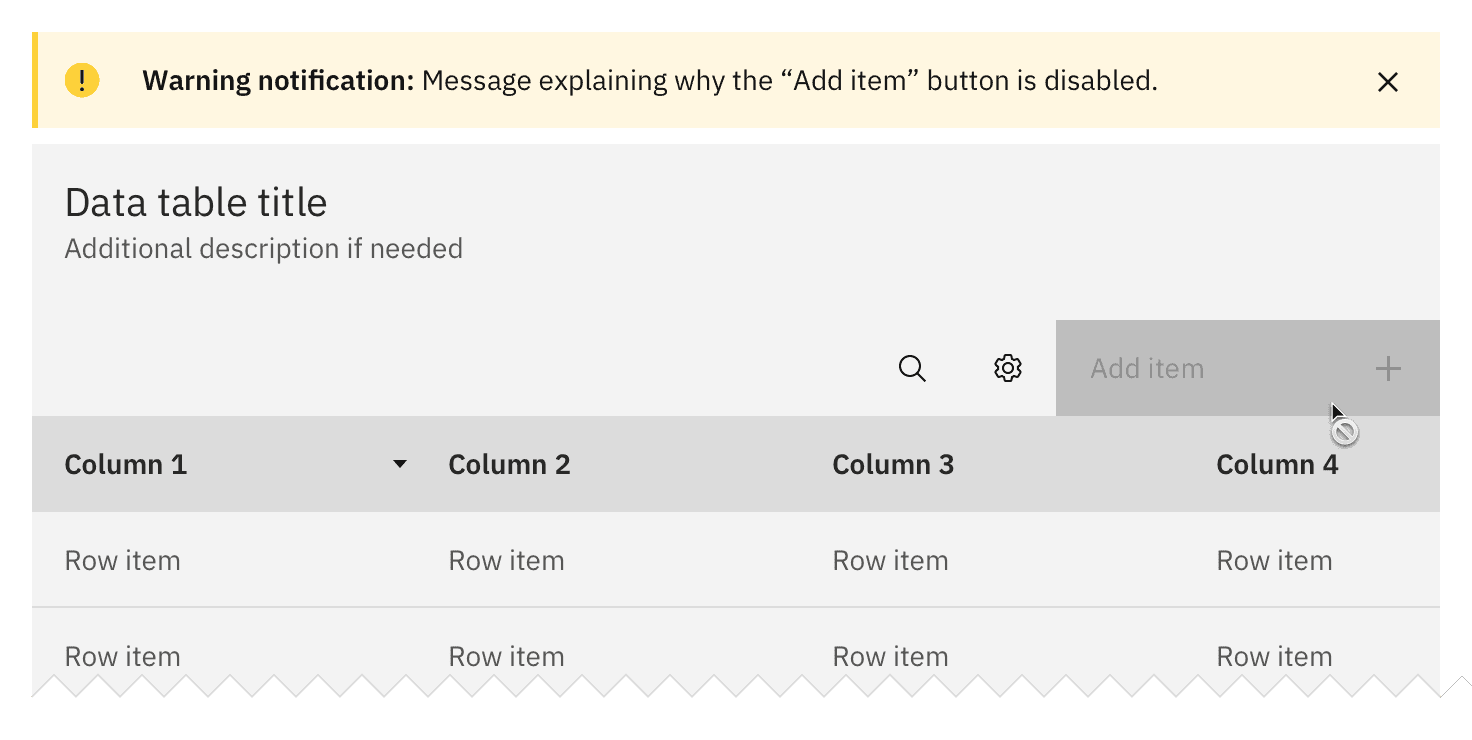The height and width of the screenshot is (740, 1472).
Task: Click the Additional description text
Action: tap(263, 248)
